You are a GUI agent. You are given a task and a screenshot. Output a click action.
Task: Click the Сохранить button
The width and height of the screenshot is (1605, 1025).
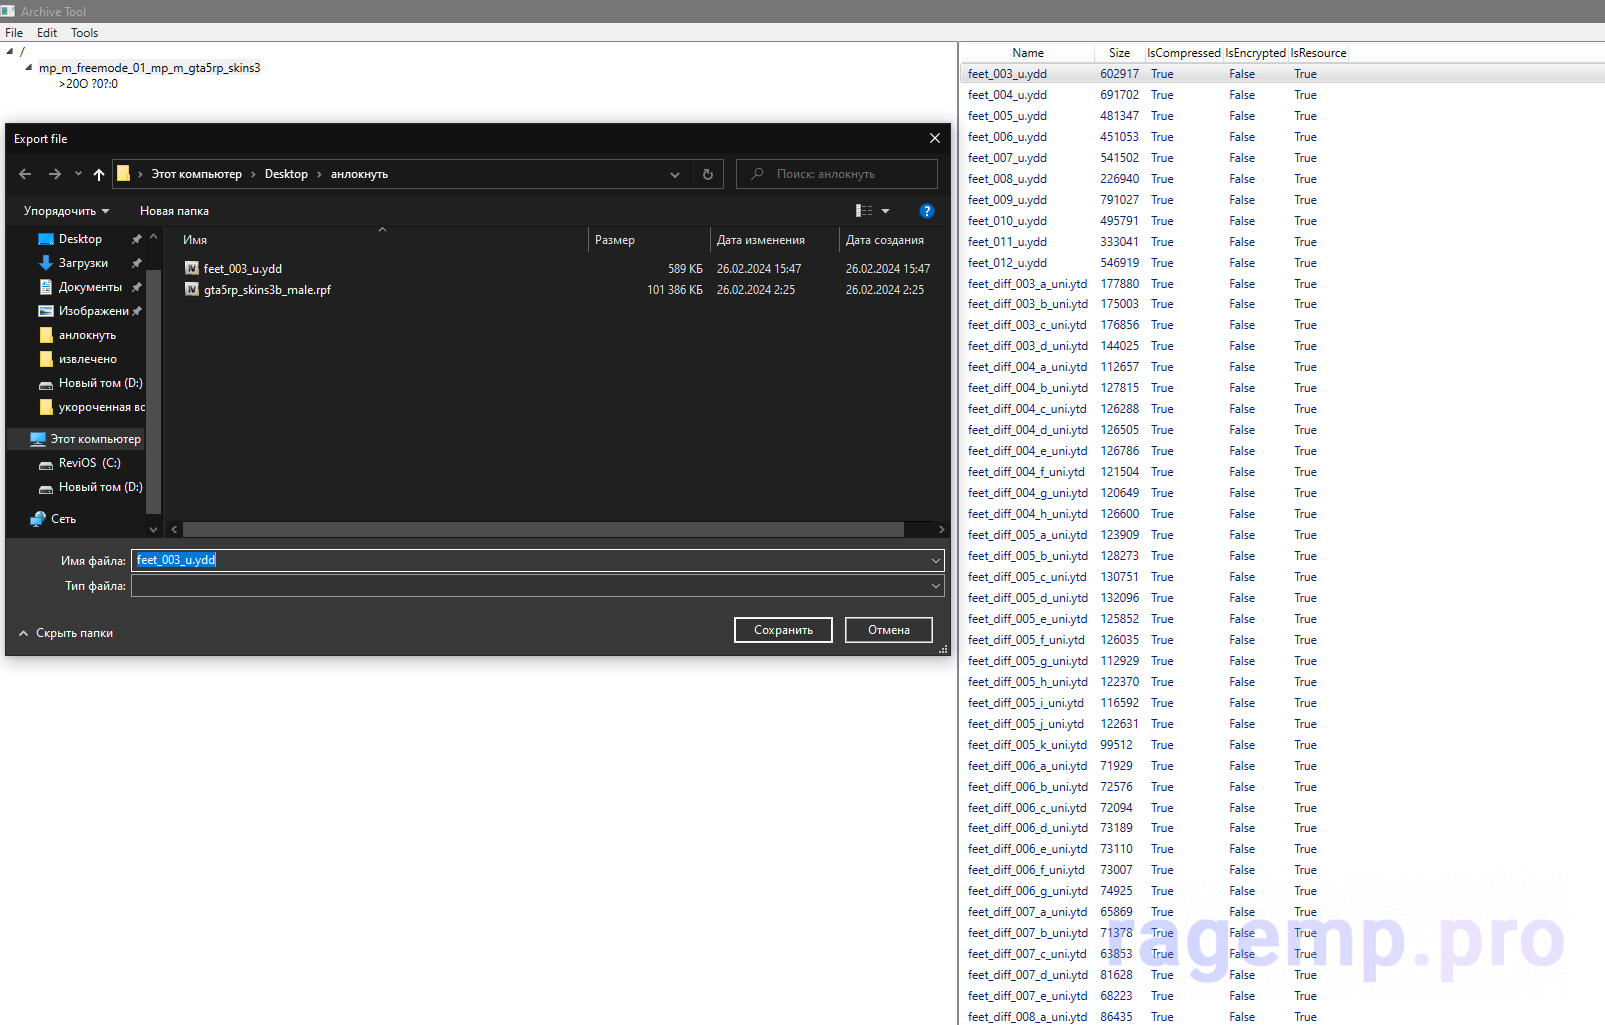tap(783, 630)
